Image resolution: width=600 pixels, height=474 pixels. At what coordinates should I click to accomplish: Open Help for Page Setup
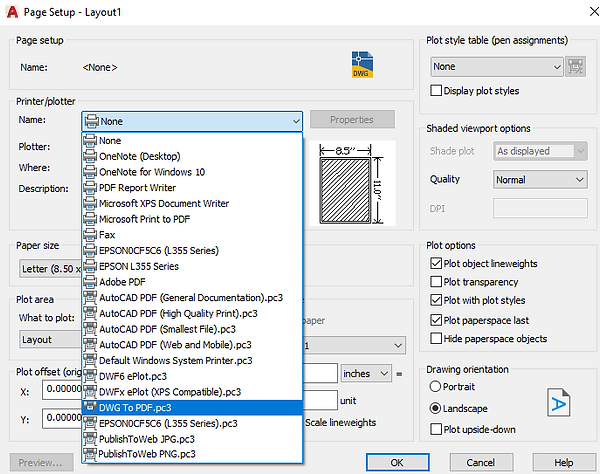564,462
